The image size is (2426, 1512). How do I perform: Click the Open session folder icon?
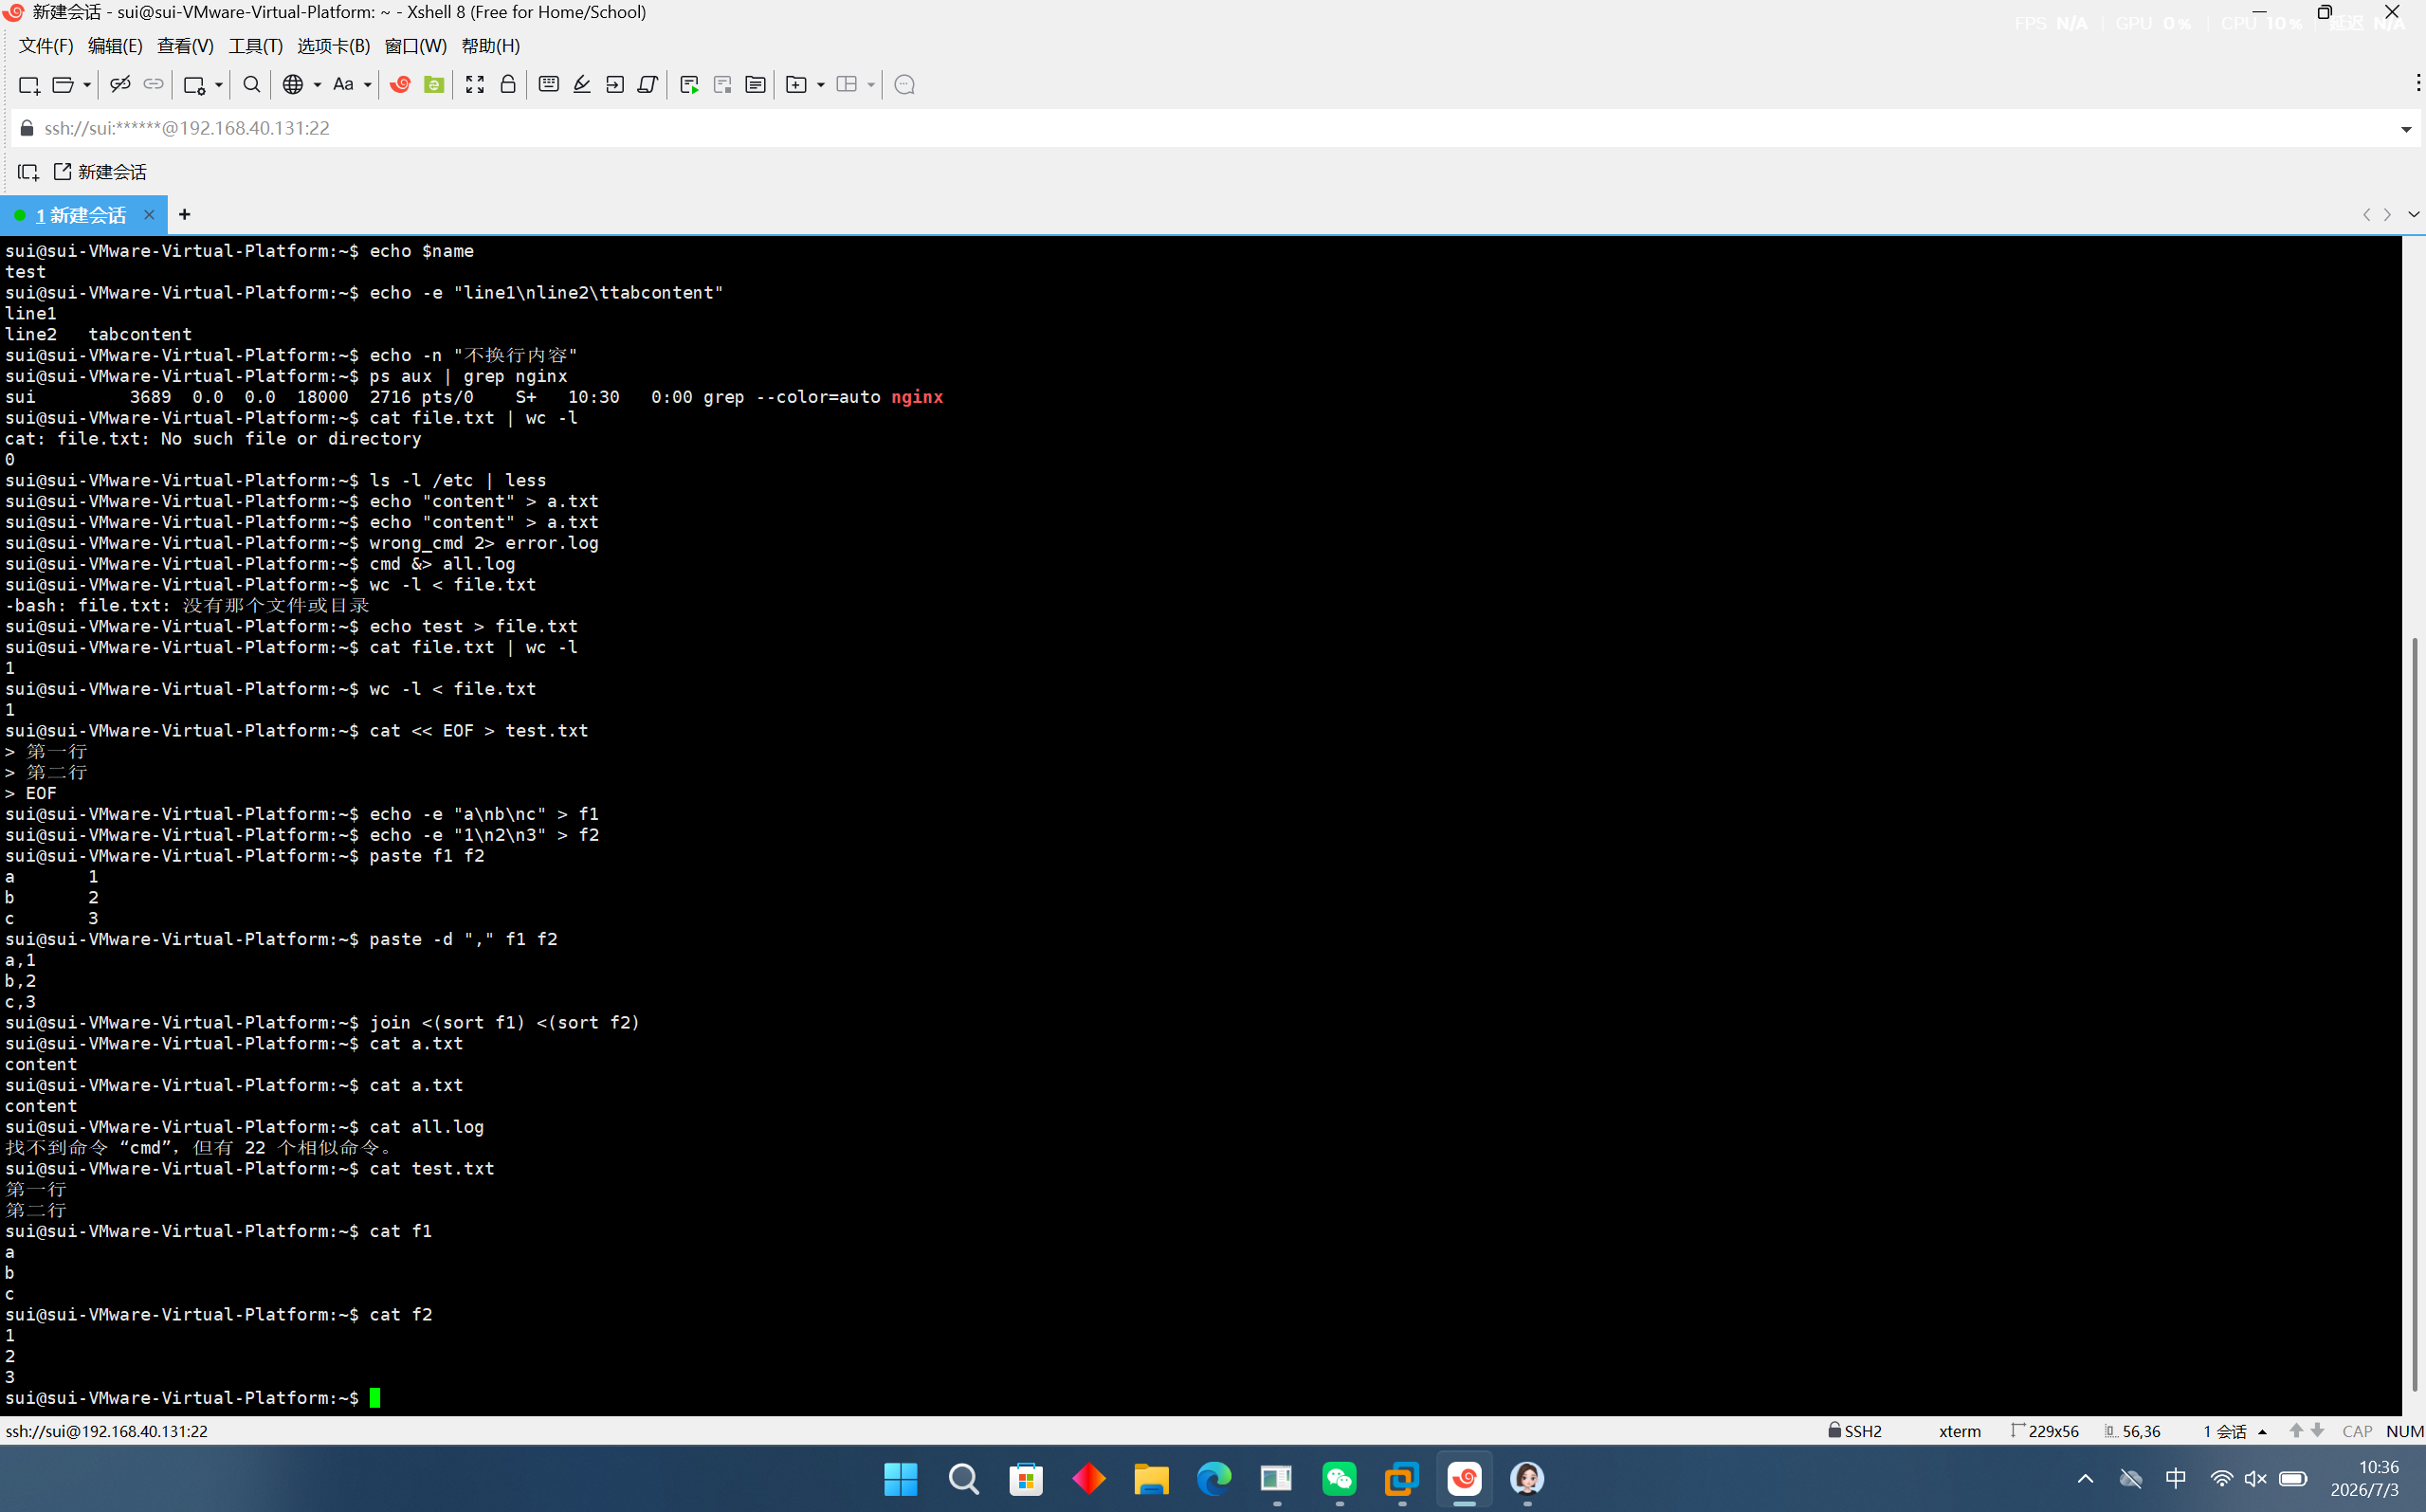(x=62, y=85)
